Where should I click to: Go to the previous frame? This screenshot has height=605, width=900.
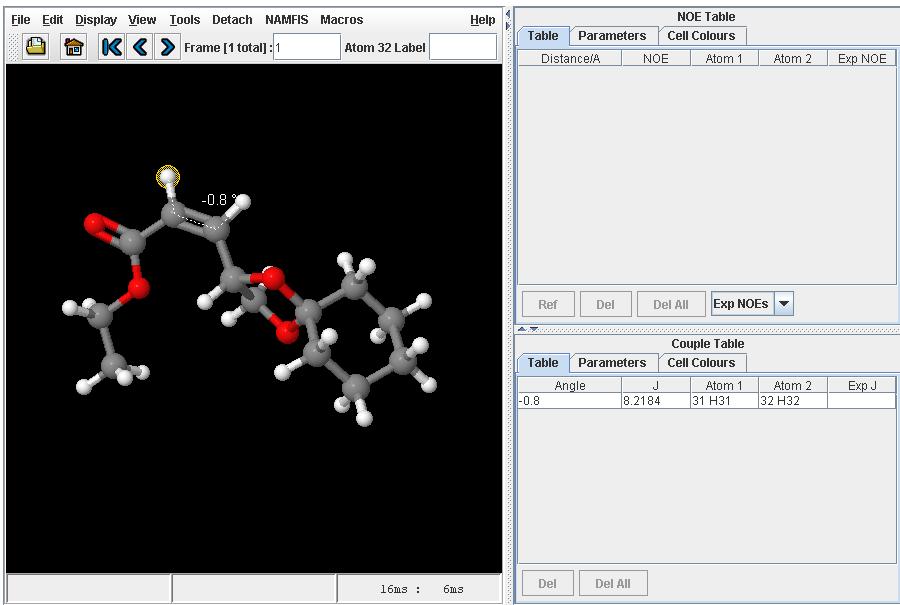click(x=140, y=46)
